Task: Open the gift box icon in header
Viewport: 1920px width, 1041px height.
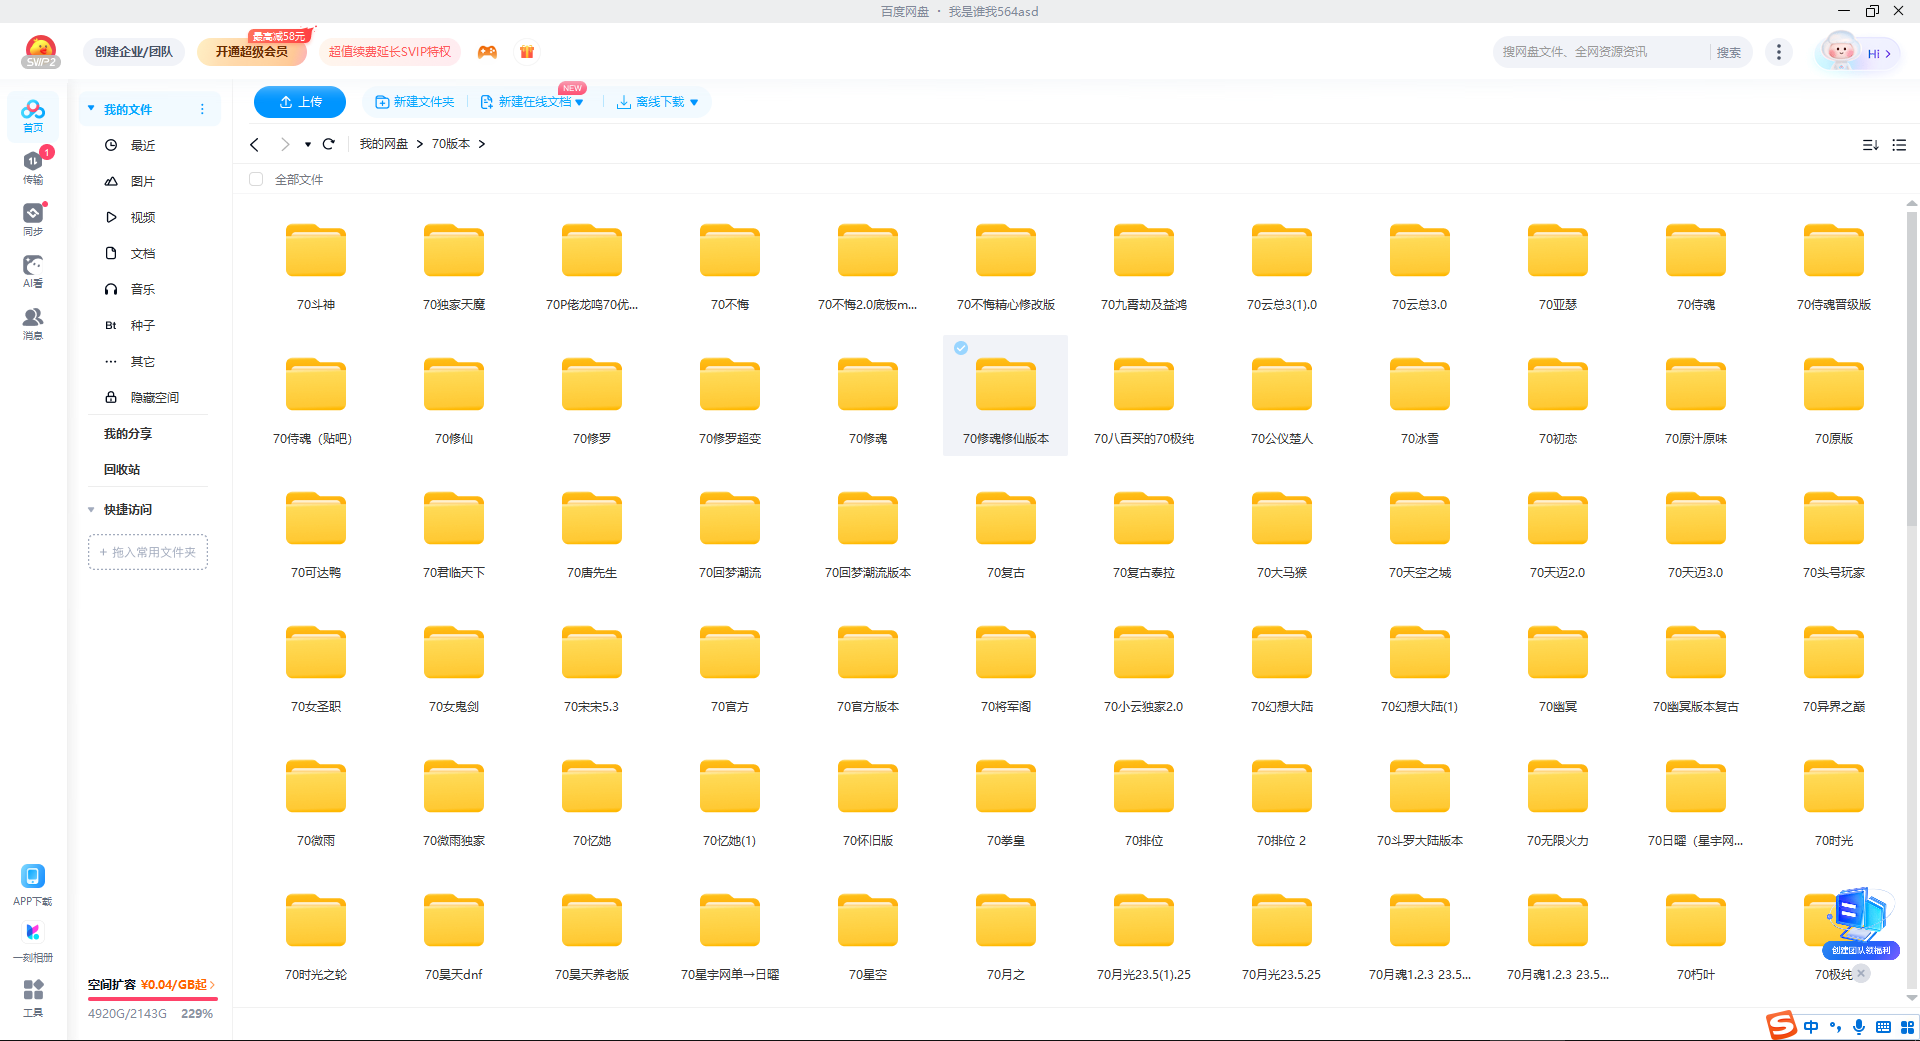Action: click(x=527, y=52)
